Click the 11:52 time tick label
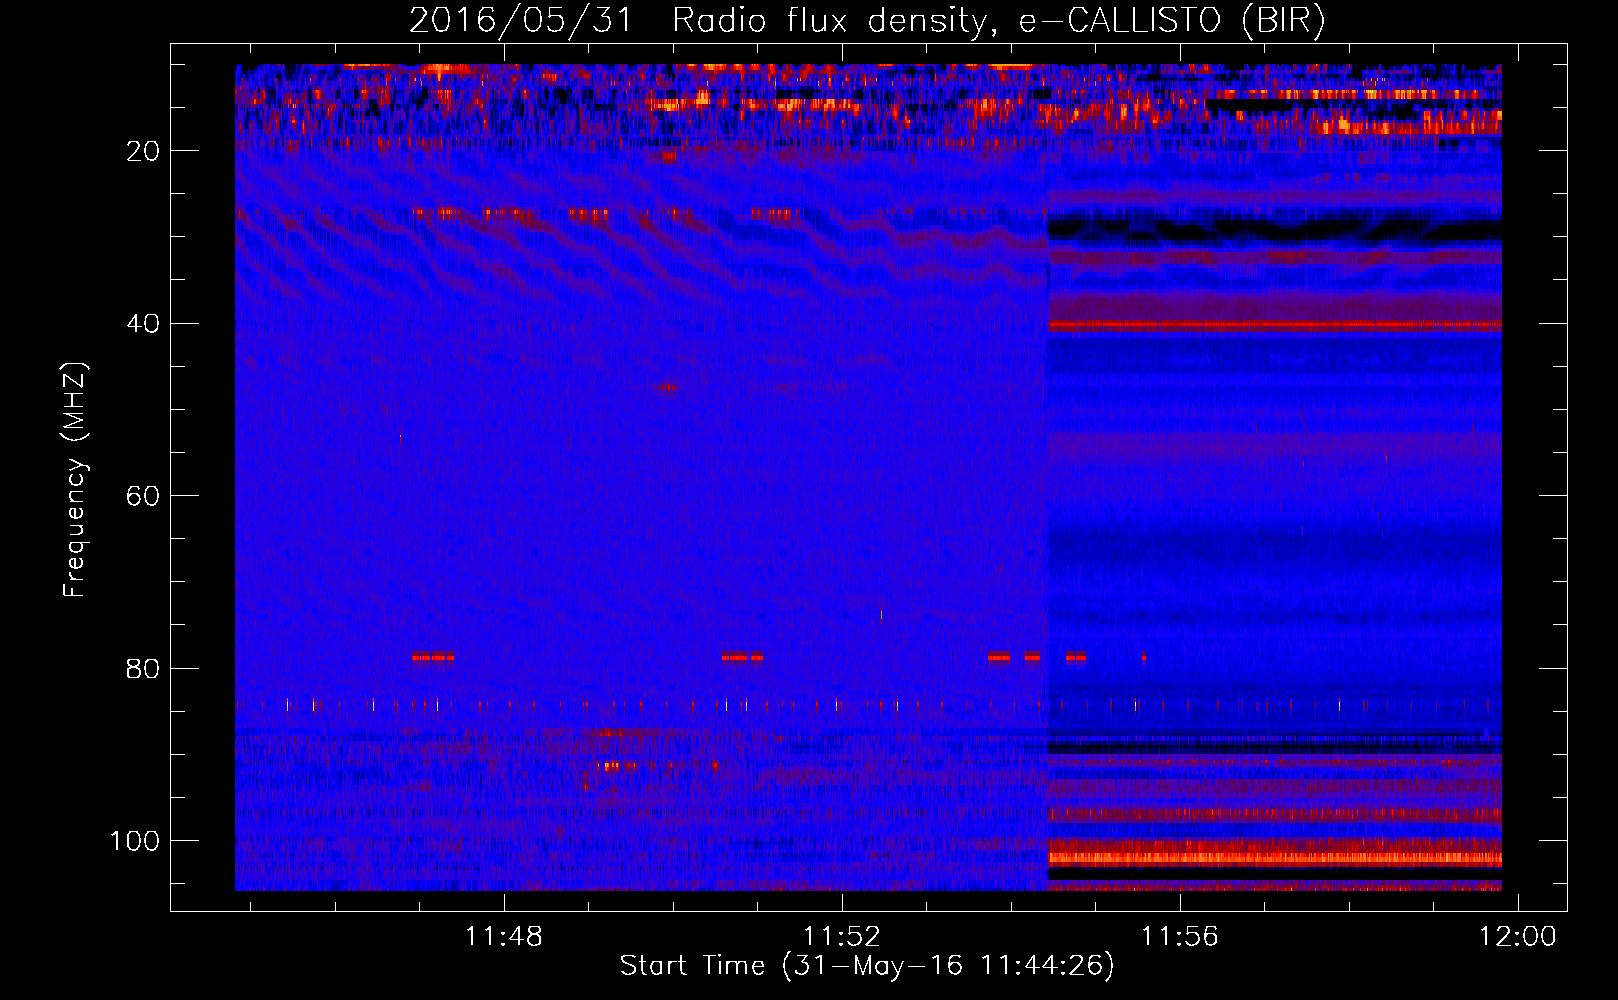The image size is (1618, 1000). click(x=842, y=937)
